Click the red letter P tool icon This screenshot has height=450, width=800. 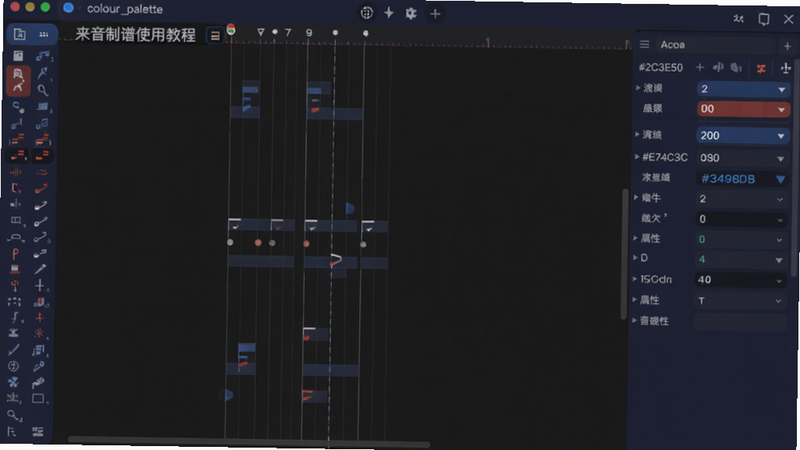pyautogui.click(x=15, y=253)
